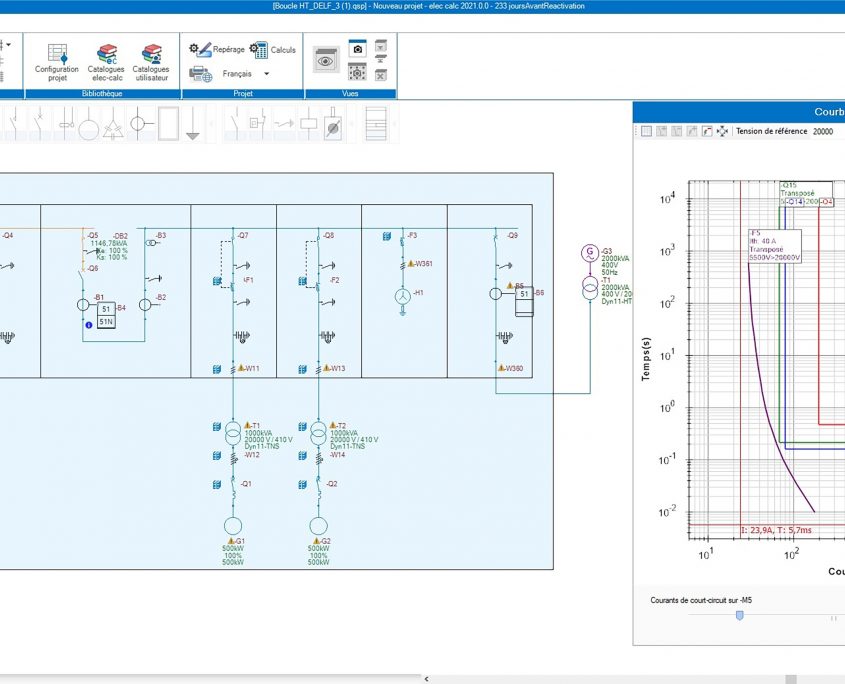
Task: Click the top small window icon in Vues
Action: (x=380, y=45)
